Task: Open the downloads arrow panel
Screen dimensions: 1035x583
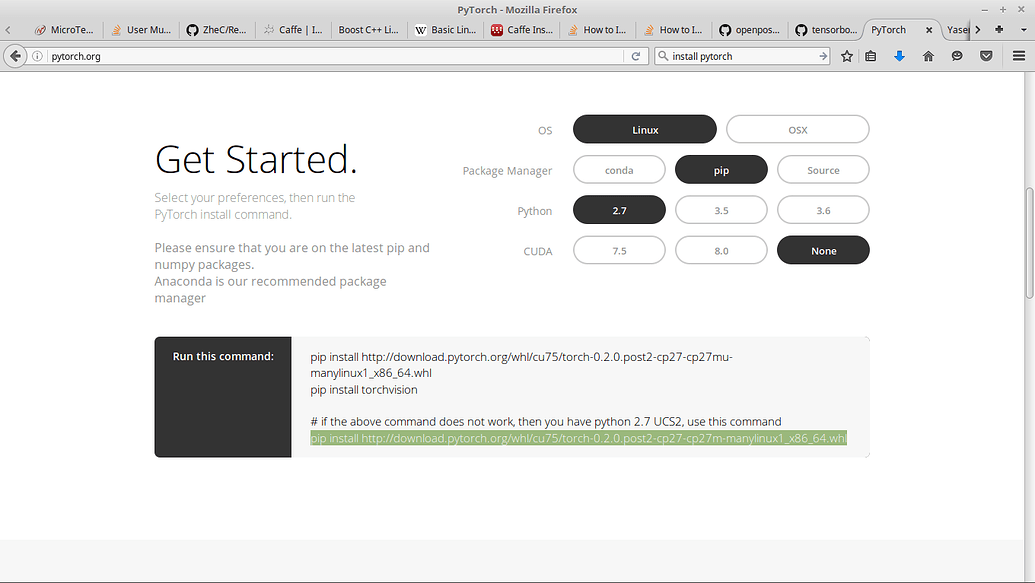Action: [899, 57]
